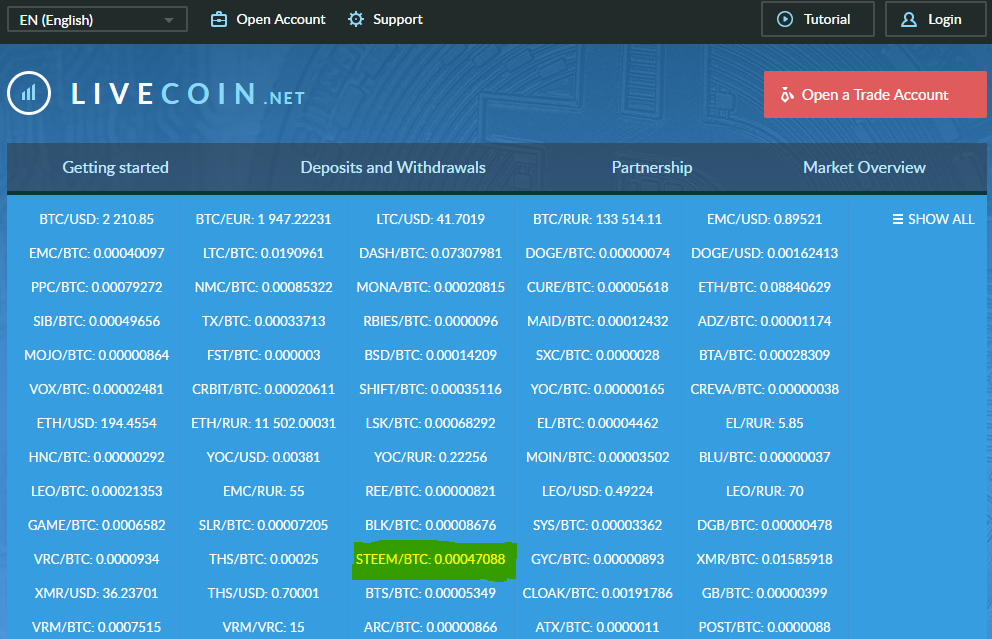Click the briefcase Open Account icon
Viewport: 992px width, 639px height.
click(219, 20)
